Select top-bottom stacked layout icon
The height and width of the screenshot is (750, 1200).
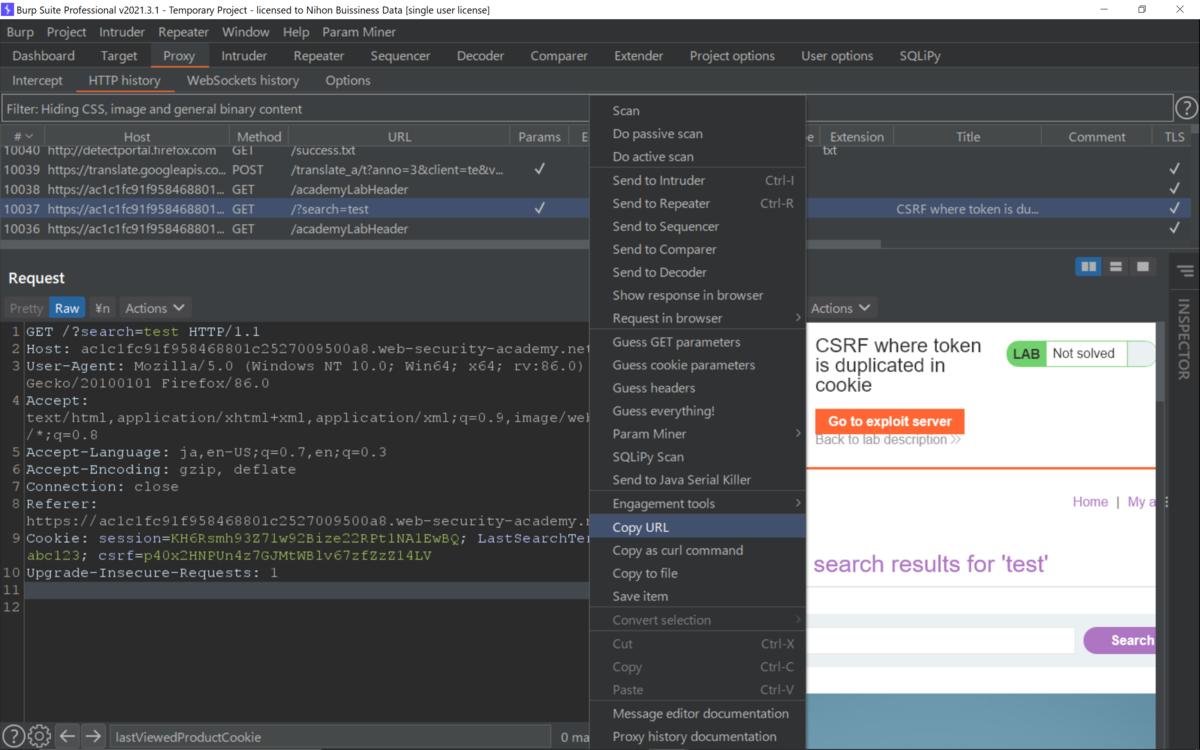point(1116,267)
